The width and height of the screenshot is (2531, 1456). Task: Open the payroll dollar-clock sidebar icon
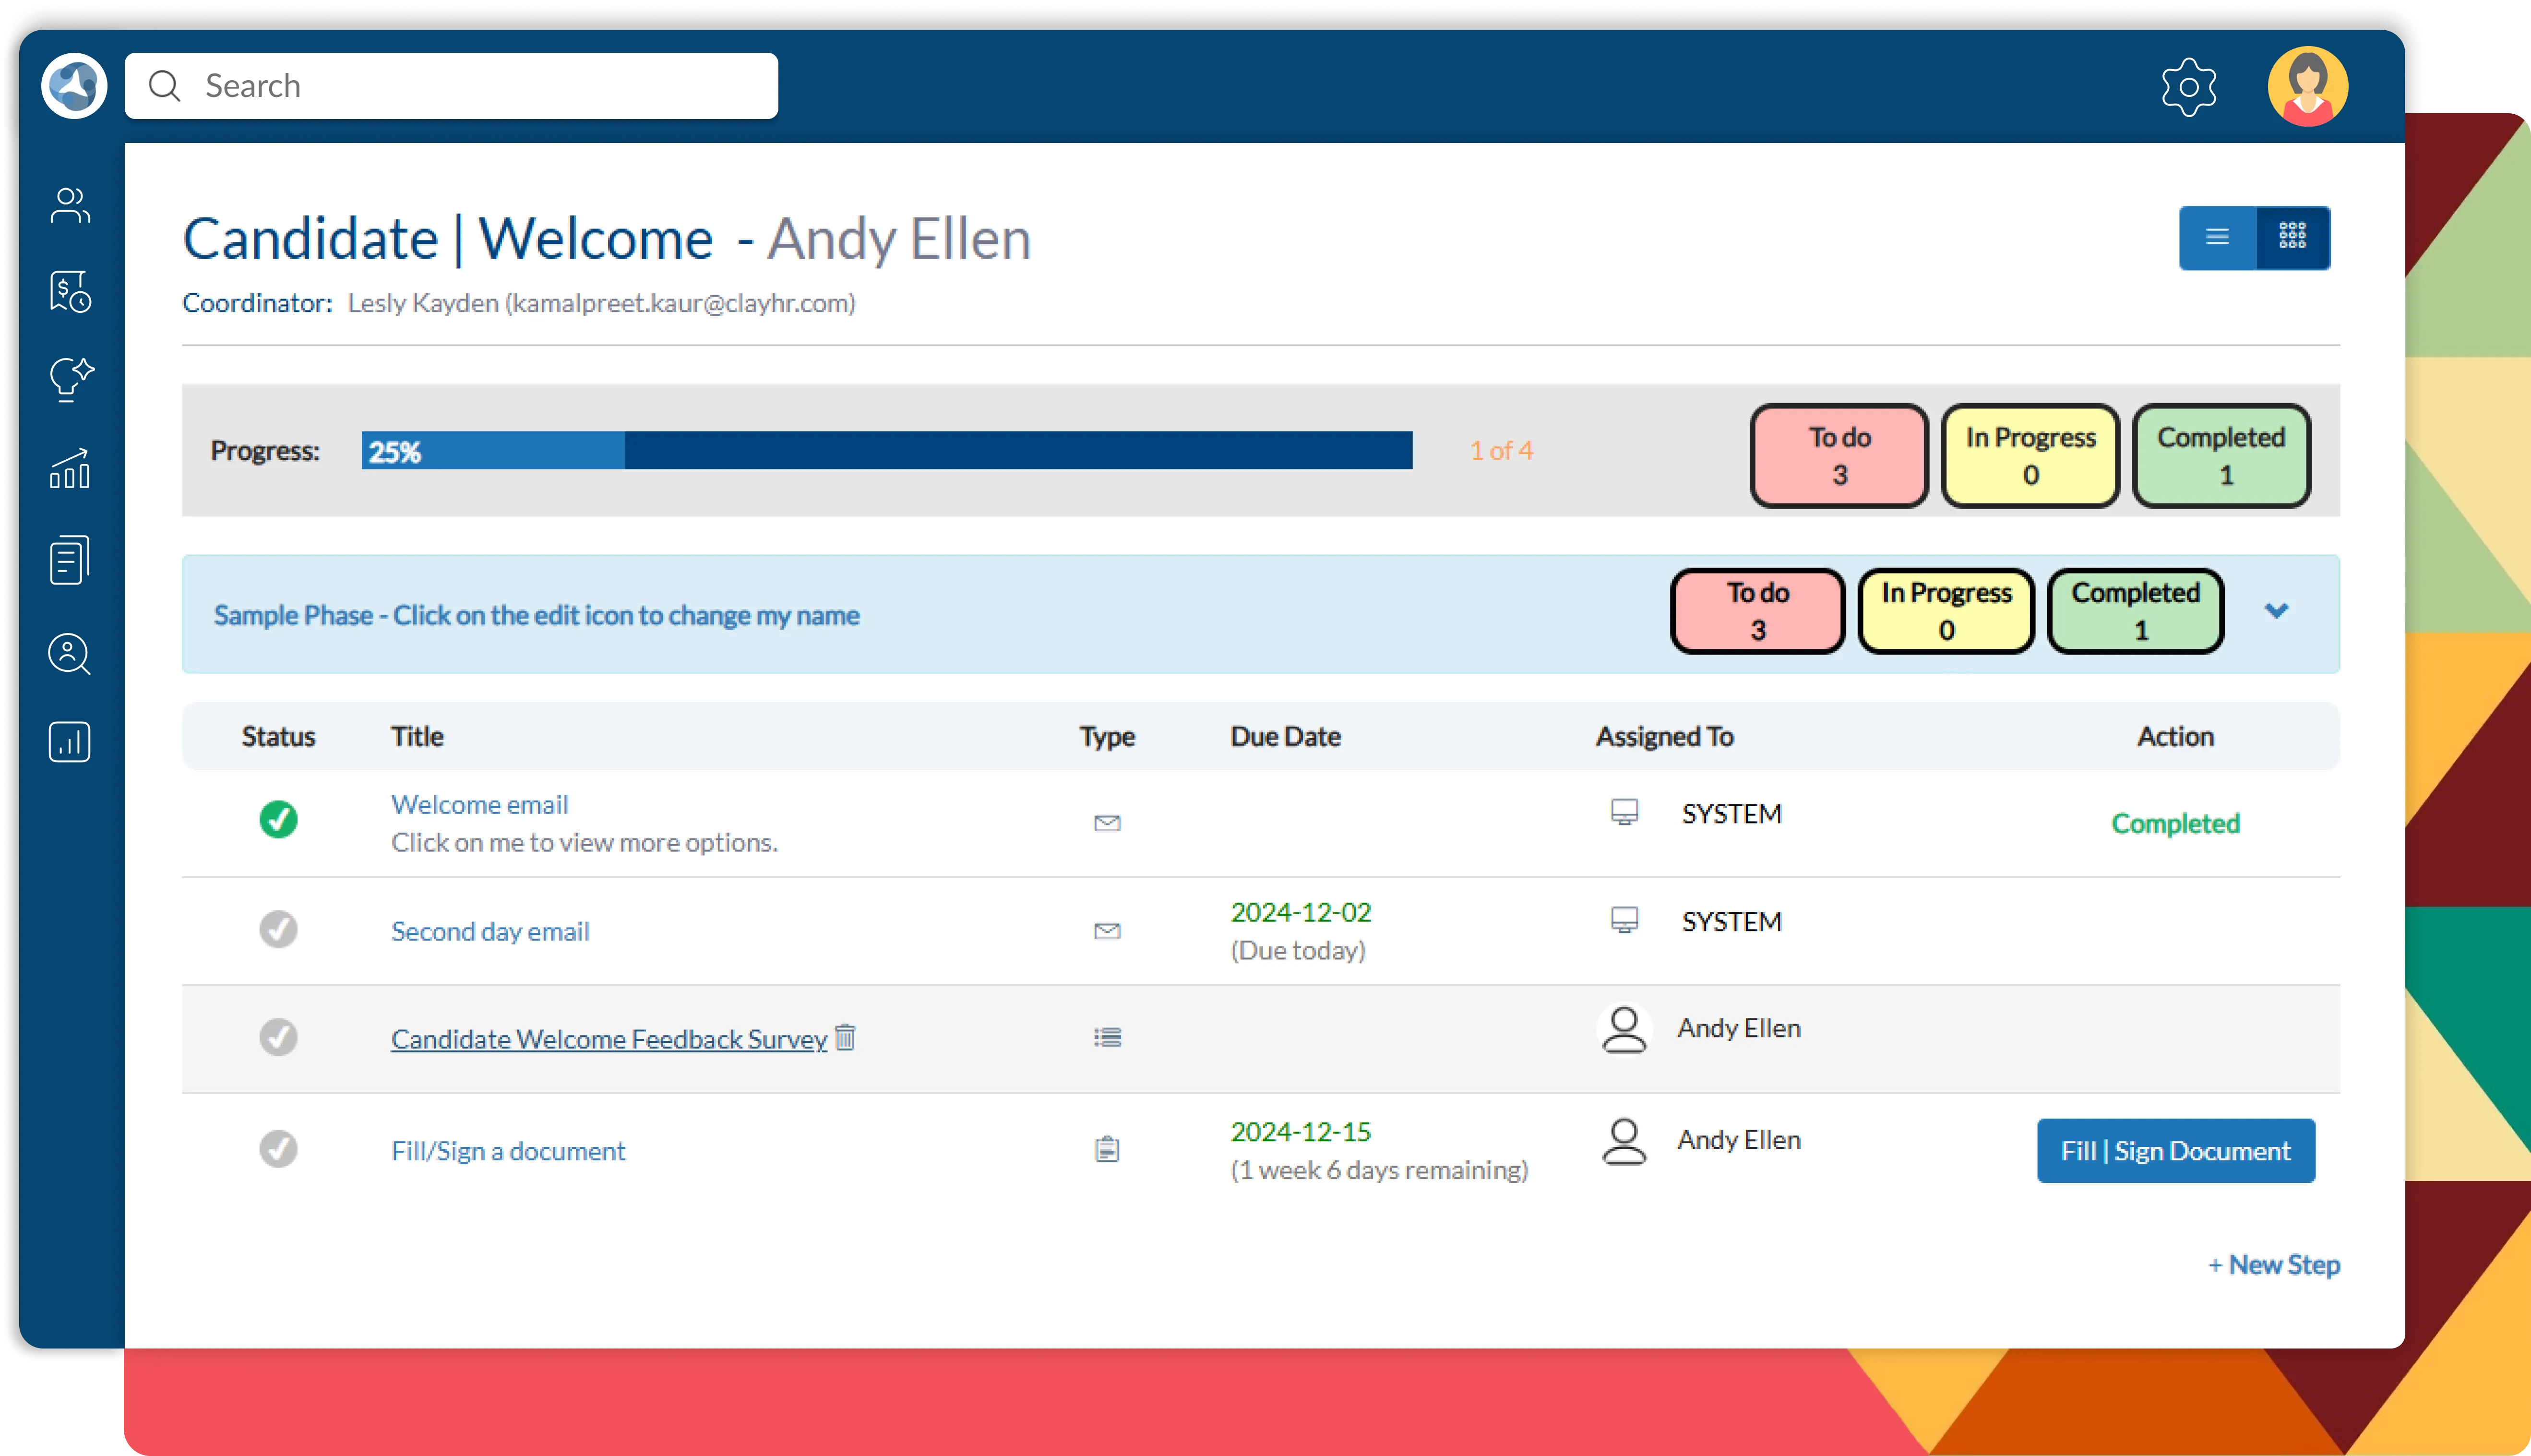pyautogui.click(x=70, y=292)
